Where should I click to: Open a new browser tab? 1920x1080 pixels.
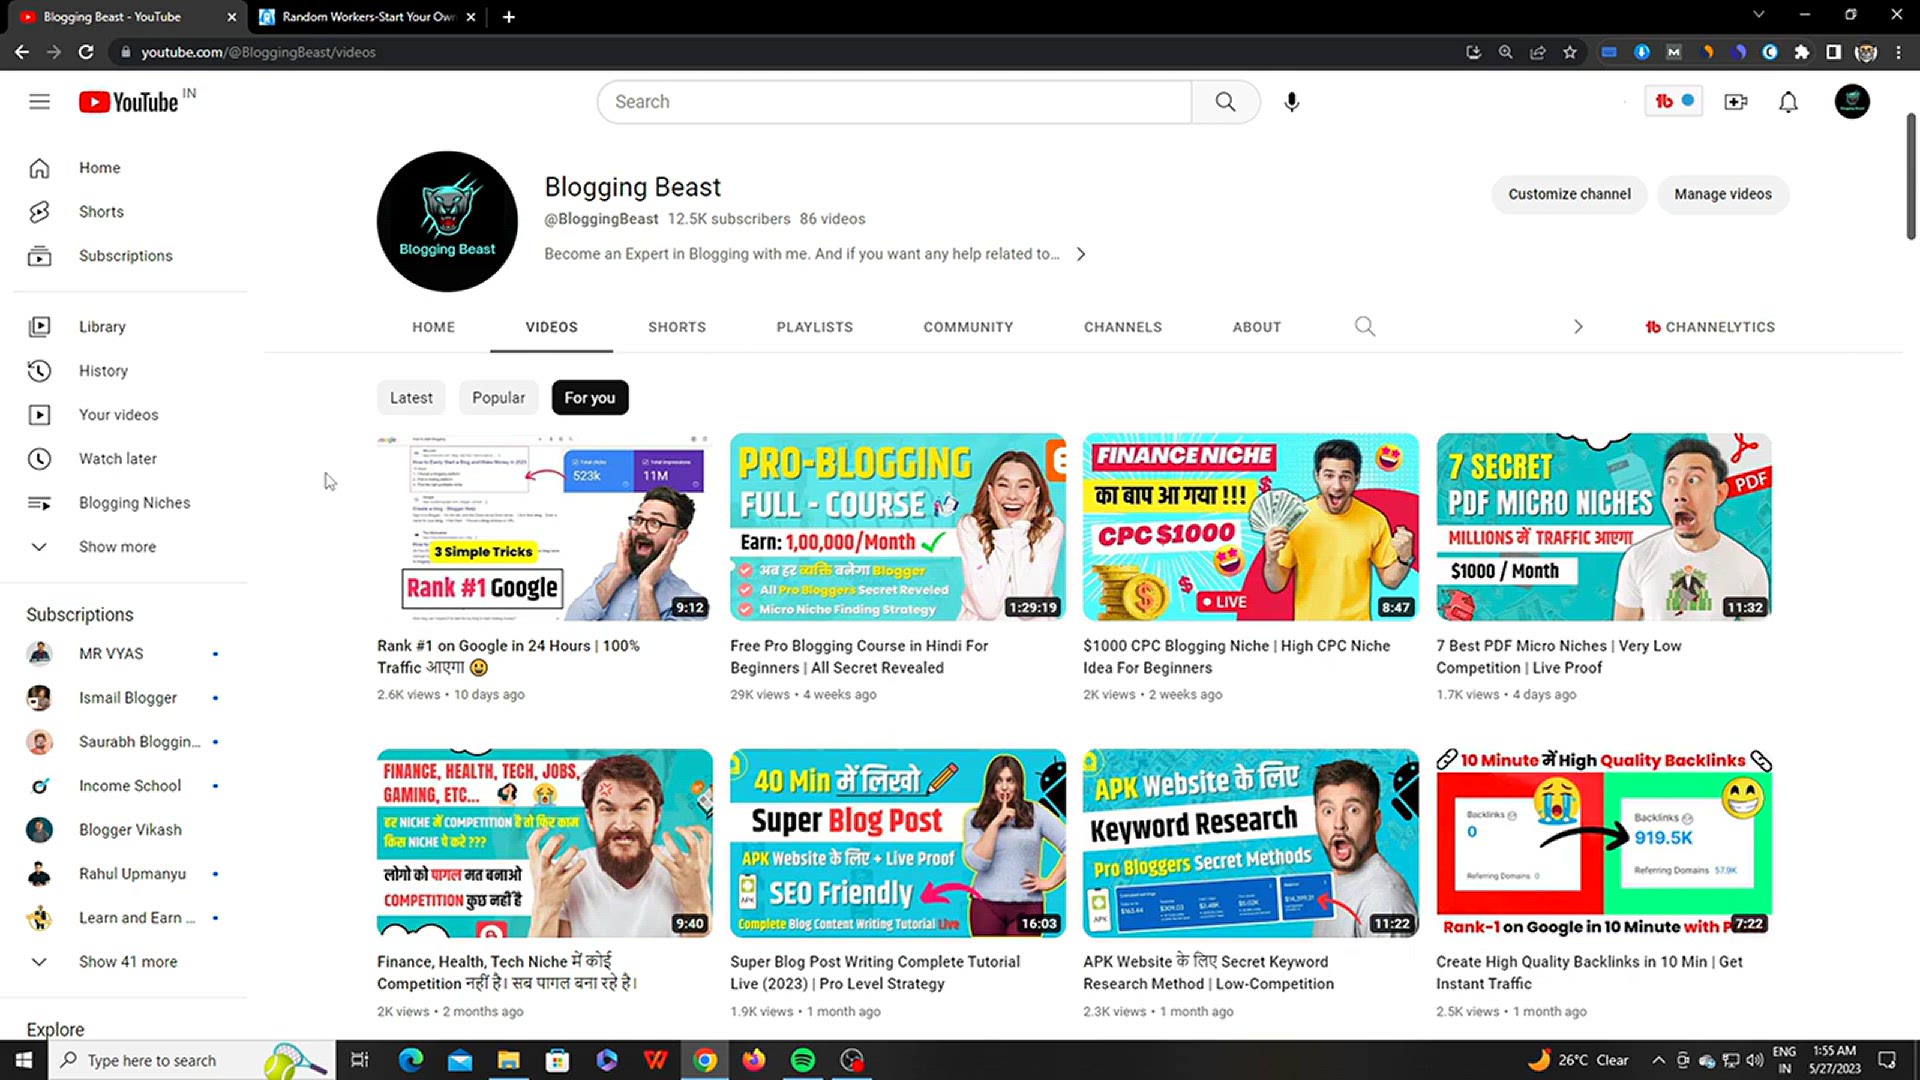pos(508,17)
